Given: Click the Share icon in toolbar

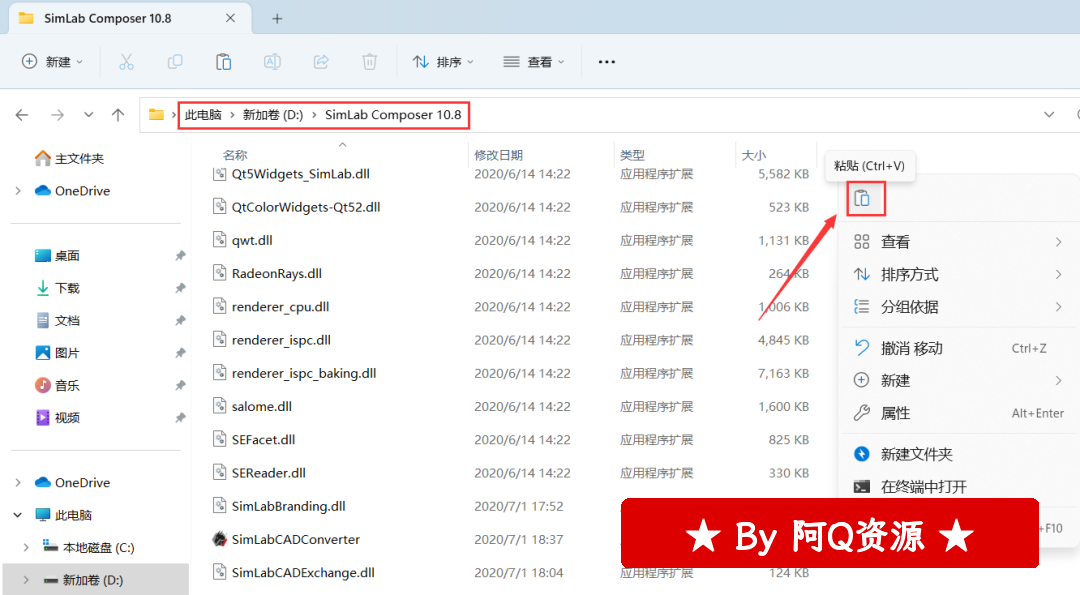Looking at the screenshot, I should pyautogui.click(x=321, y=62).
